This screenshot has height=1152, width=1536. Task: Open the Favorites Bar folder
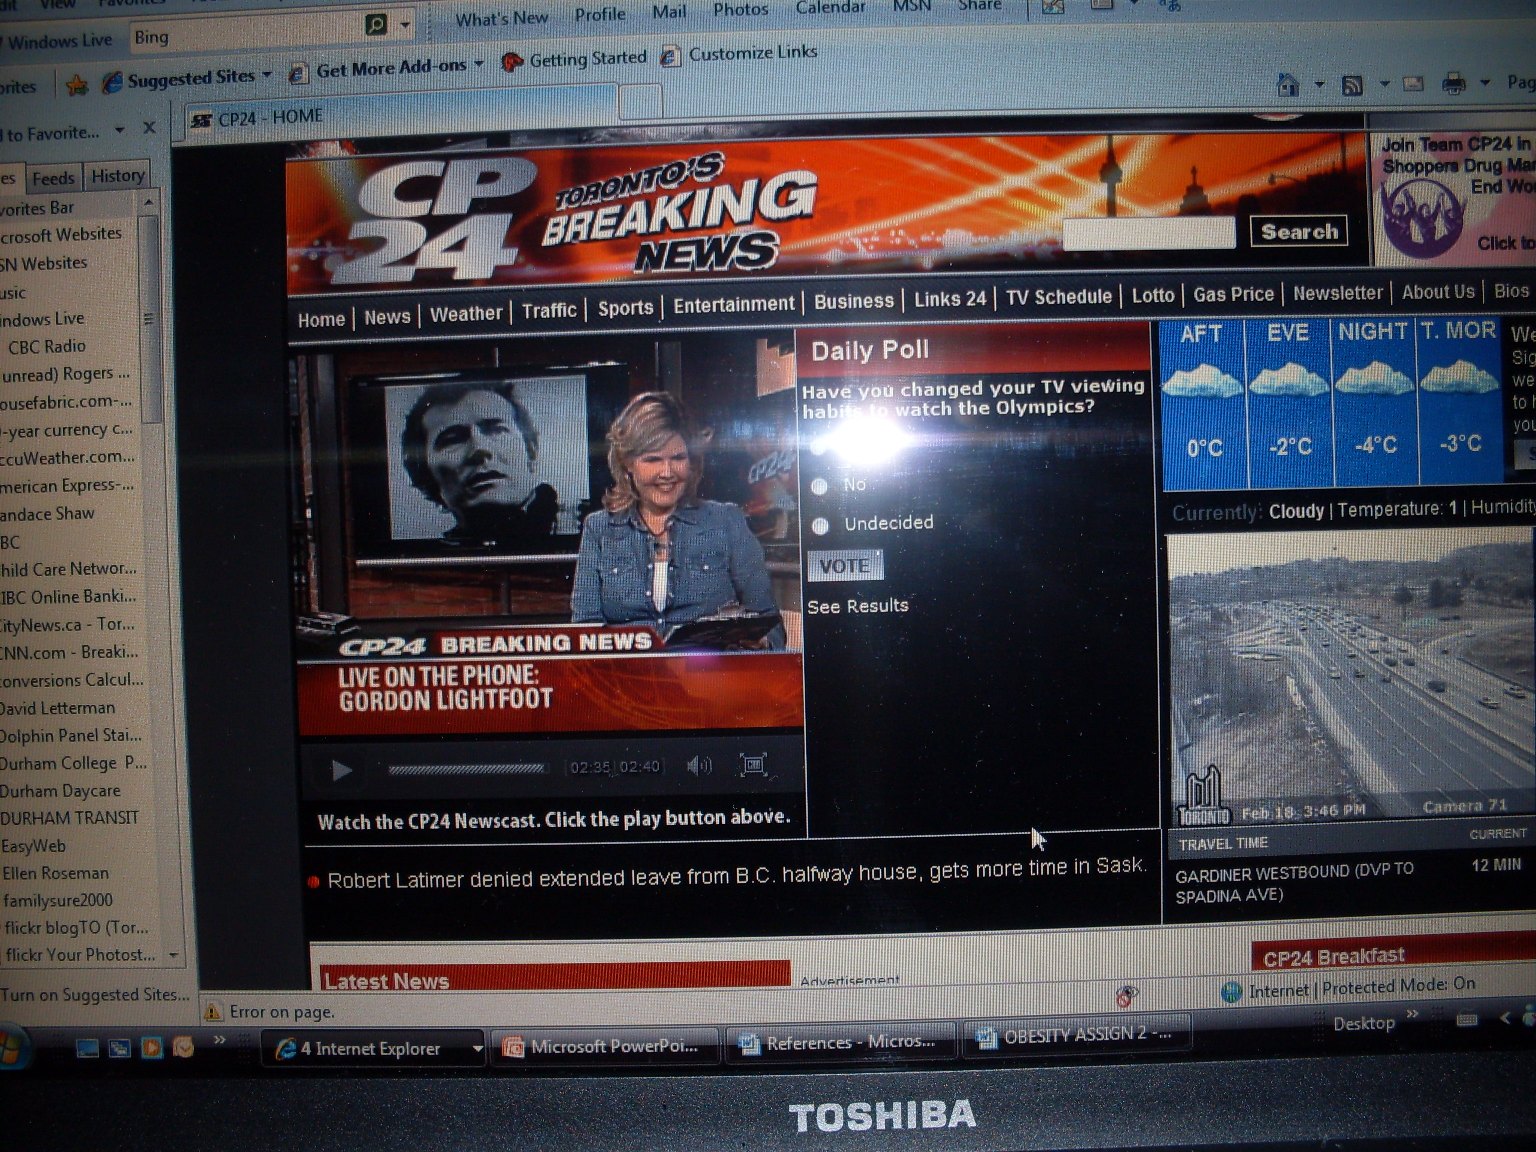click(38, 208)
